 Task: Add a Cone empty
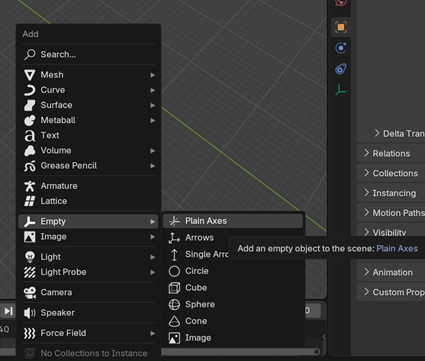tap(233, 321)
